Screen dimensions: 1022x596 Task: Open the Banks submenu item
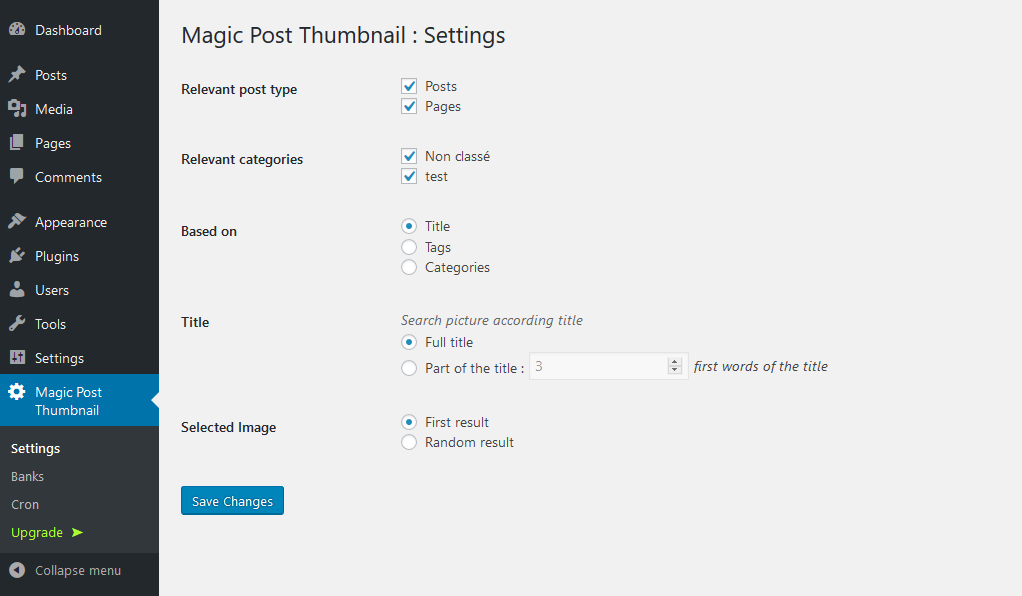click(x=27, y=477)
